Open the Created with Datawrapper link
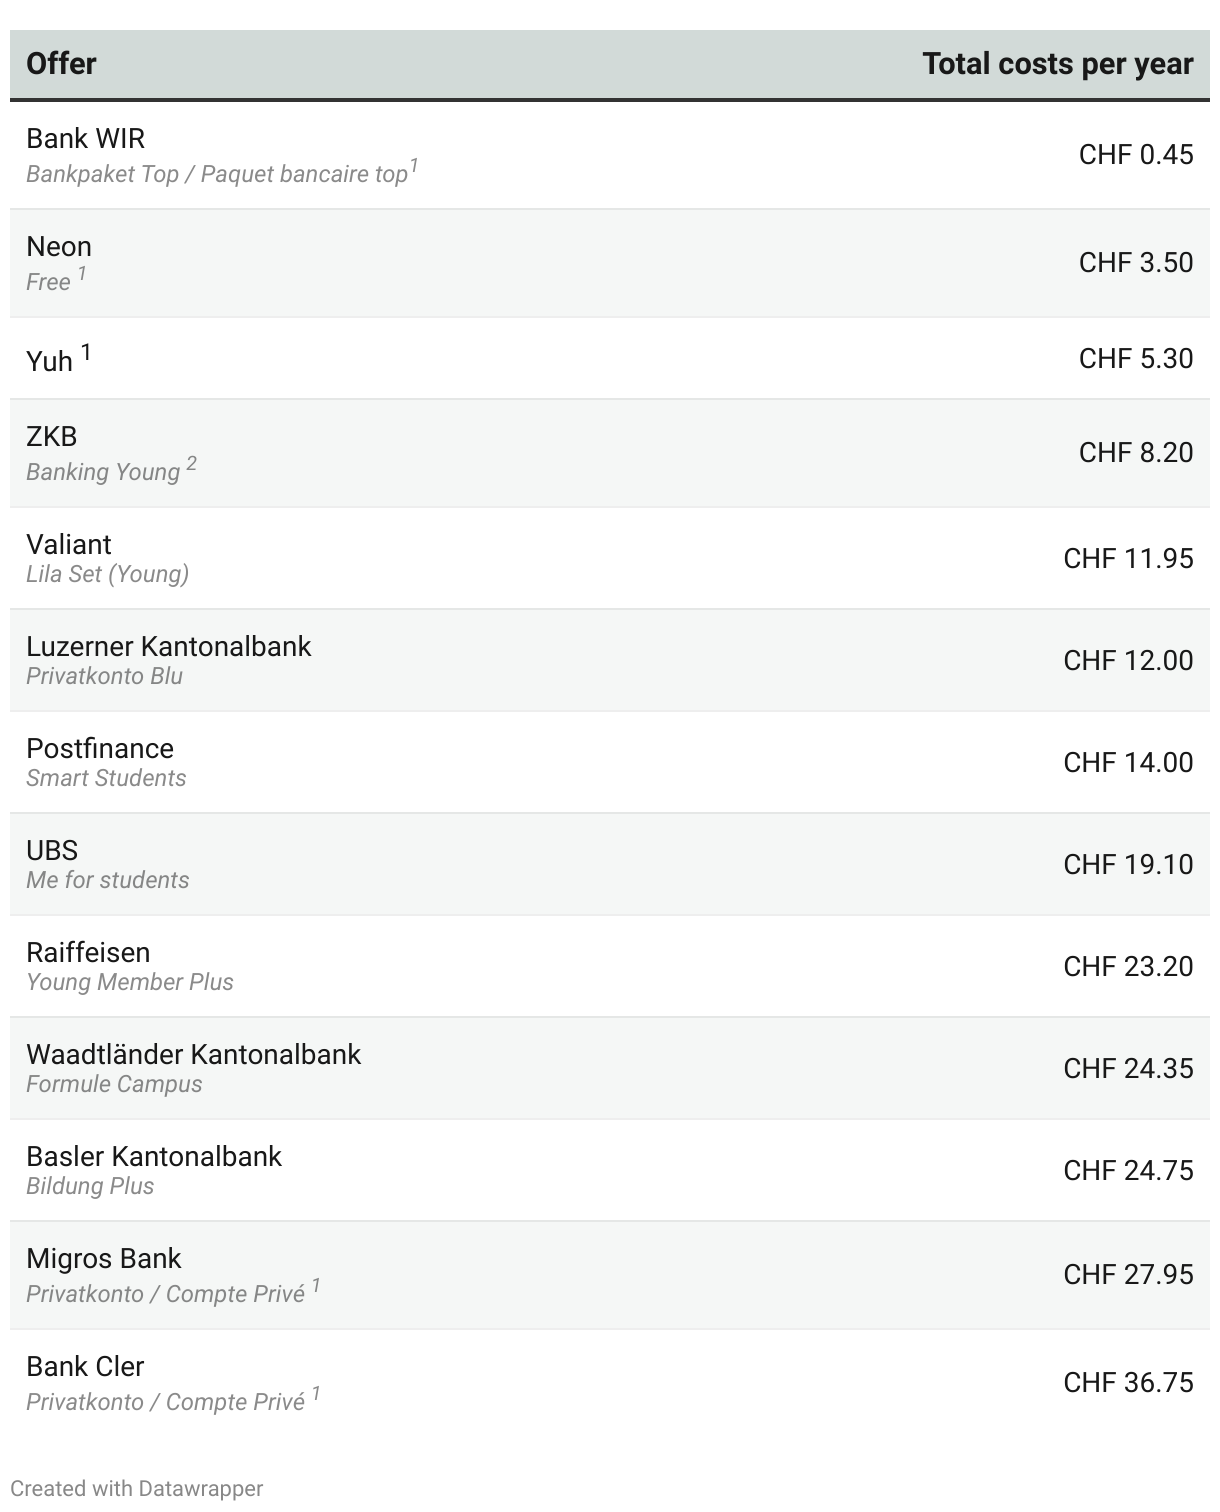This screenshot has width=1220, height=1512. tap(136, 1488)
